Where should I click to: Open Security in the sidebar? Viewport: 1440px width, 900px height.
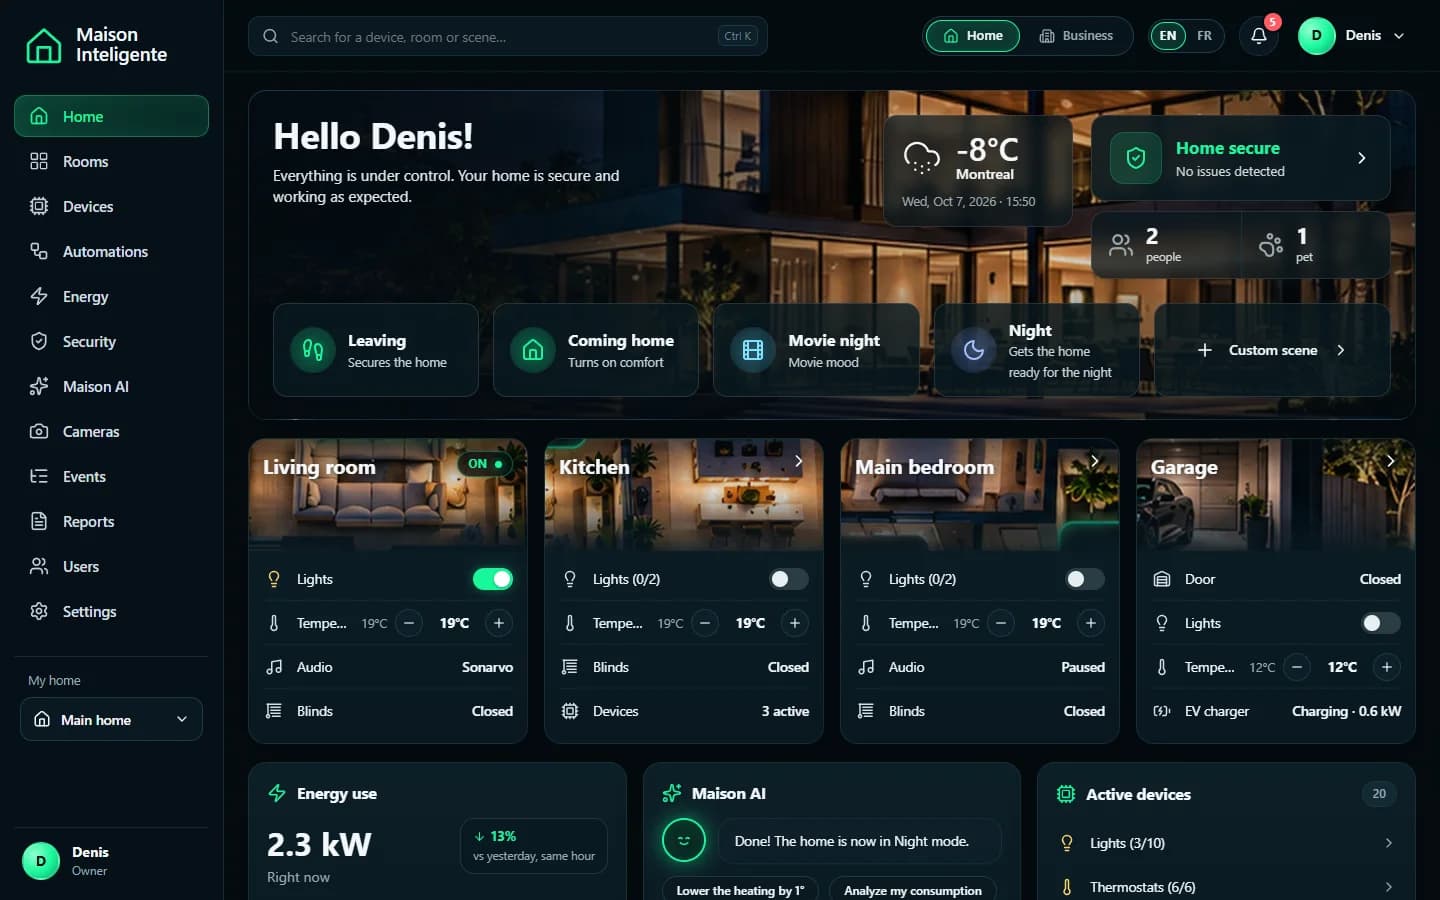tap(111, 341)
